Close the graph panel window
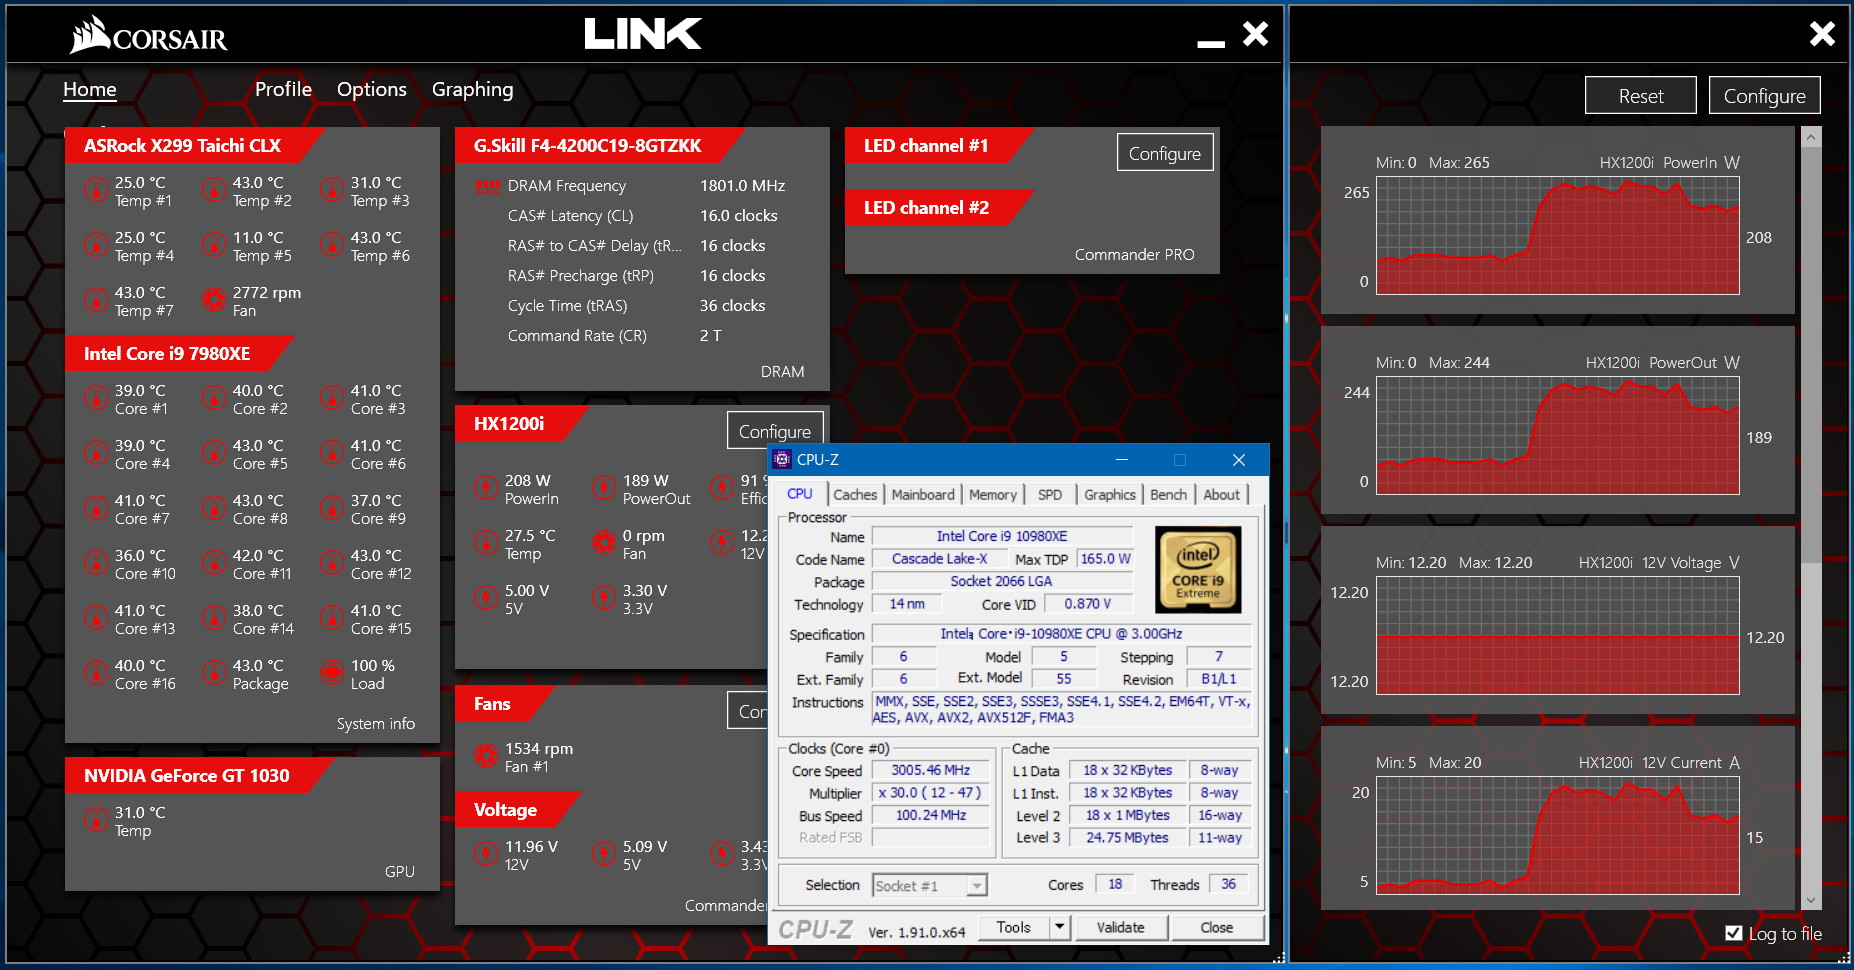Viewport: 1854px width, 970px height. click(x=1822, y=34)
